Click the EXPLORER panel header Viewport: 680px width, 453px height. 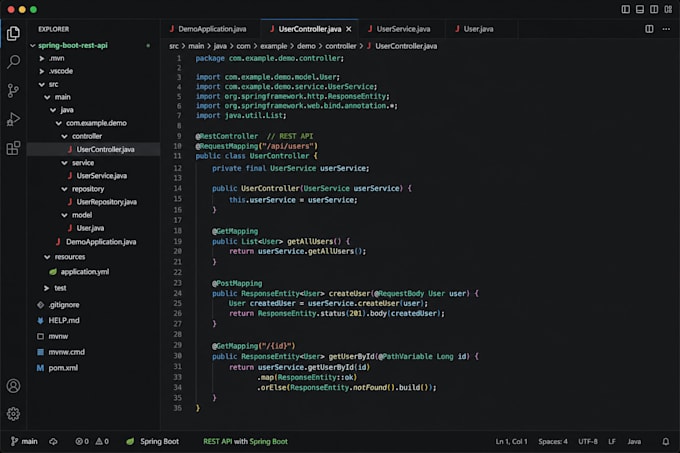click(53, 29)
